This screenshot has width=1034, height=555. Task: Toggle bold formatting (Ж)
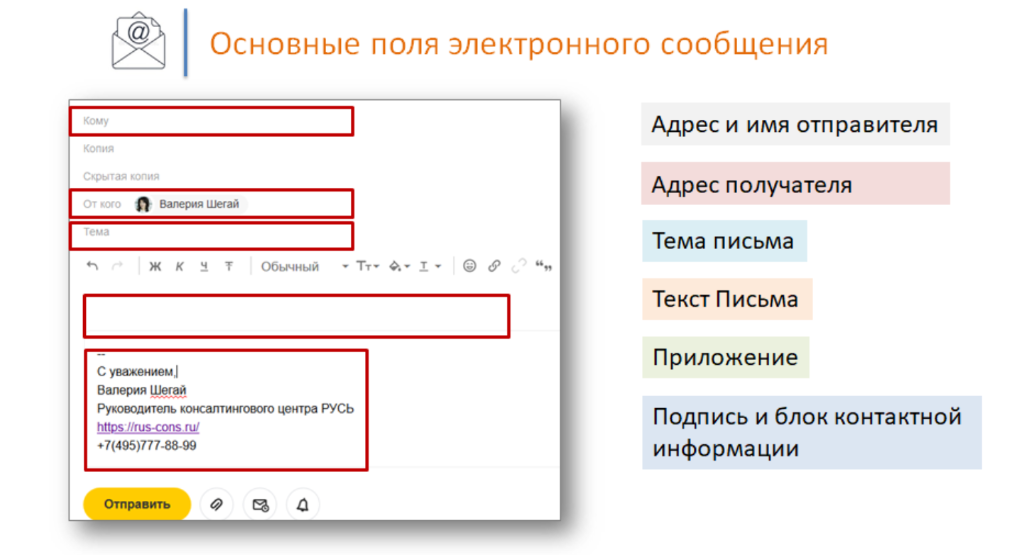[155, 266]
